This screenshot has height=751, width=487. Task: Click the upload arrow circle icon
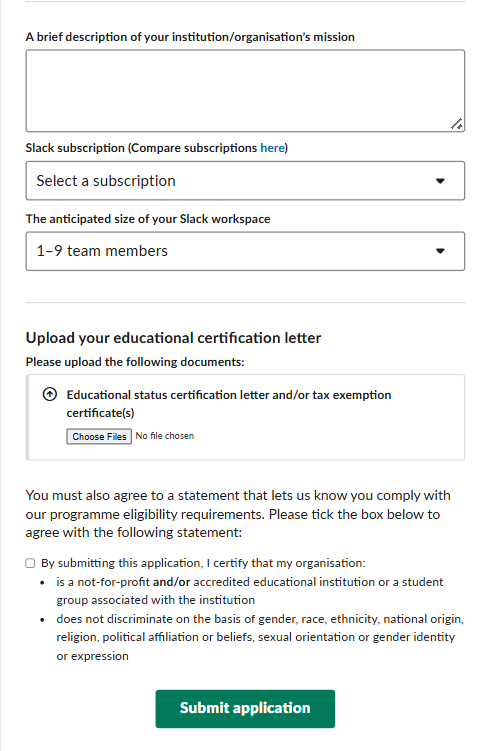50,394
